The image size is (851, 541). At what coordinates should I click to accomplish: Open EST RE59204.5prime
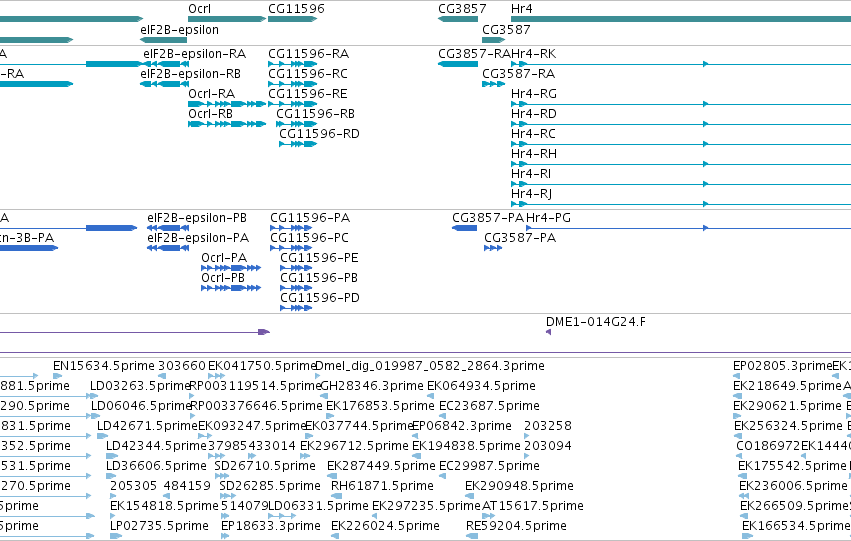click(516, 527)
